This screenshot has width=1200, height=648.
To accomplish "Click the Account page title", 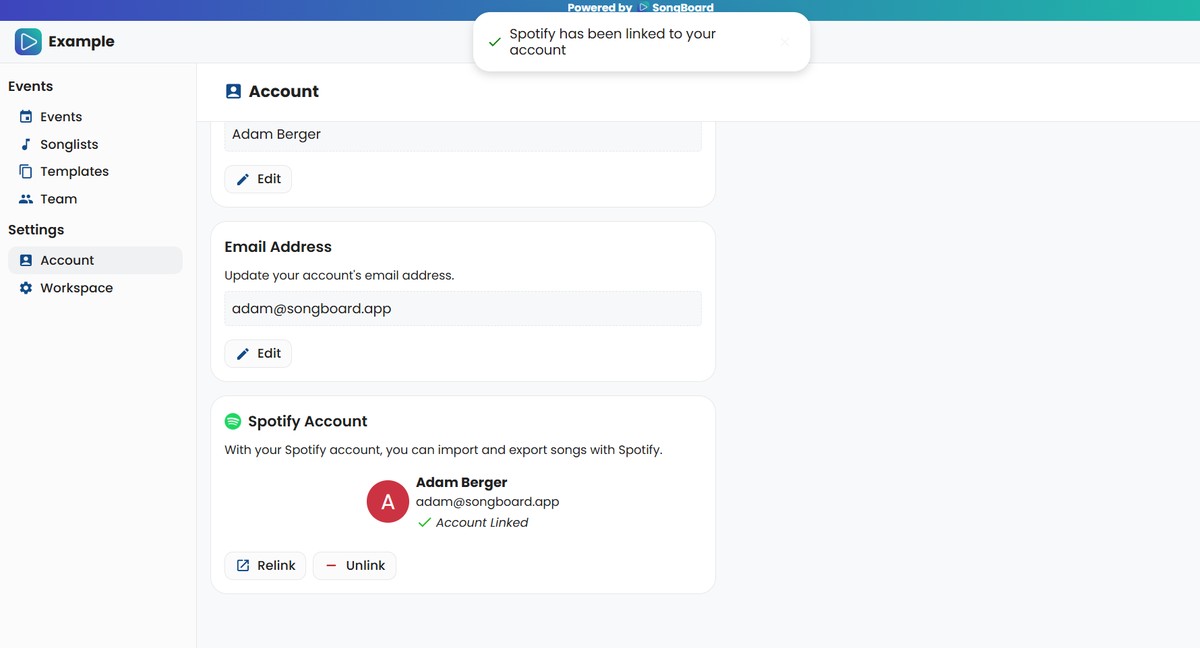I will [284, 91].
